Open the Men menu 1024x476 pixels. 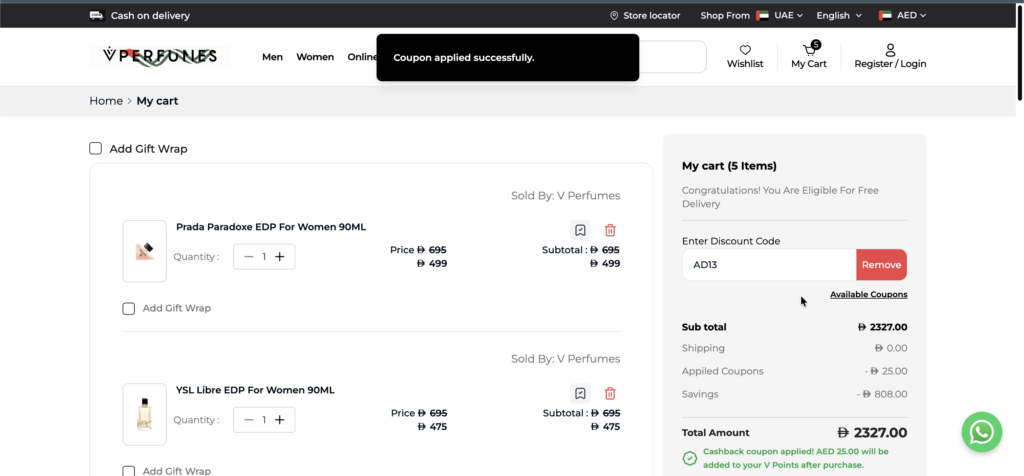(272, 57)
